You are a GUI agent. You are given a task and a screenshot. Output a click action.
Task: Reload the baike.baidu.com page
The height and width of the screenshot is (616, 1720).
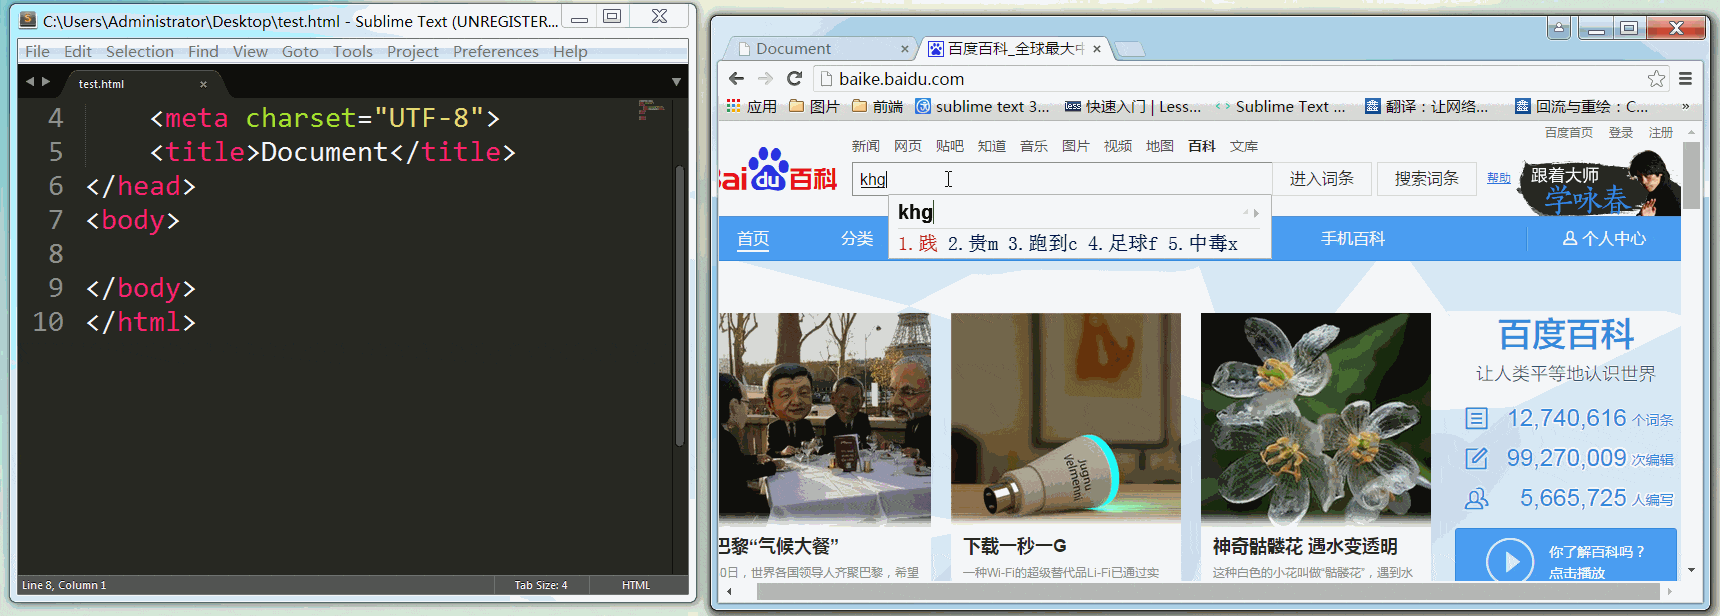(x=794, y=78)
